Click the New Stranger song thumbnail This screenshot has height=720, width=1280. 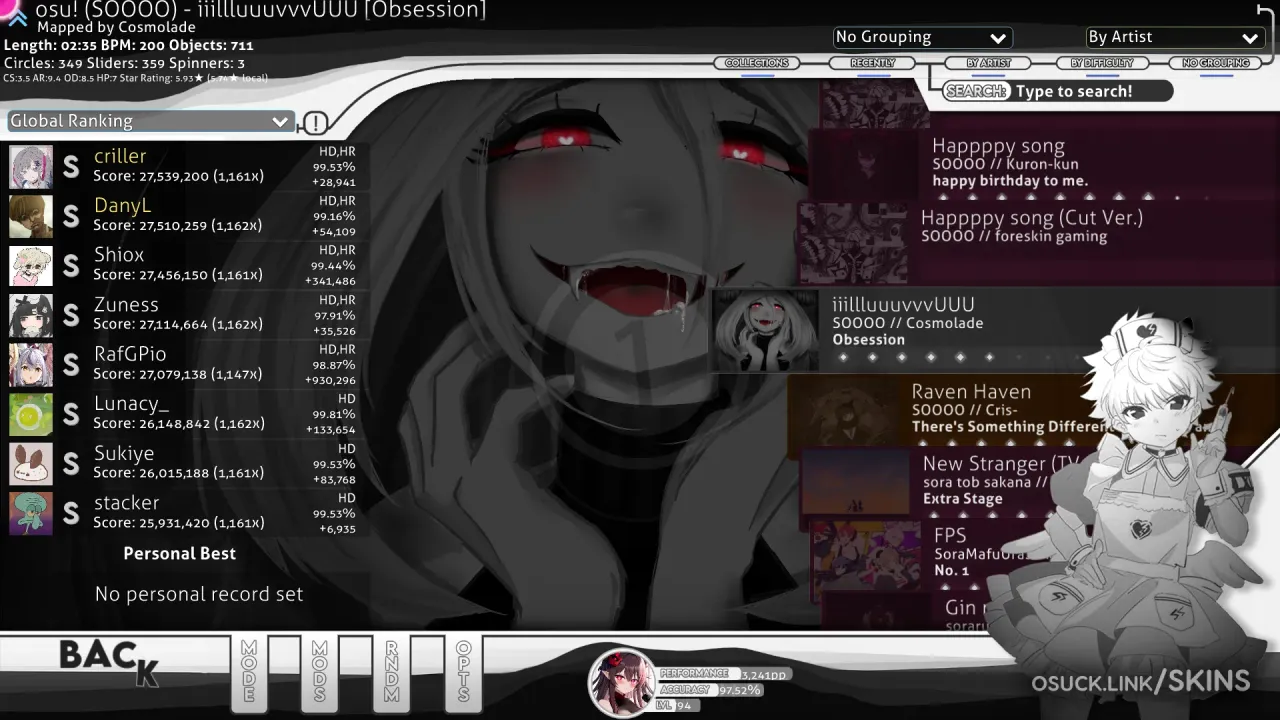pos(856,483)
